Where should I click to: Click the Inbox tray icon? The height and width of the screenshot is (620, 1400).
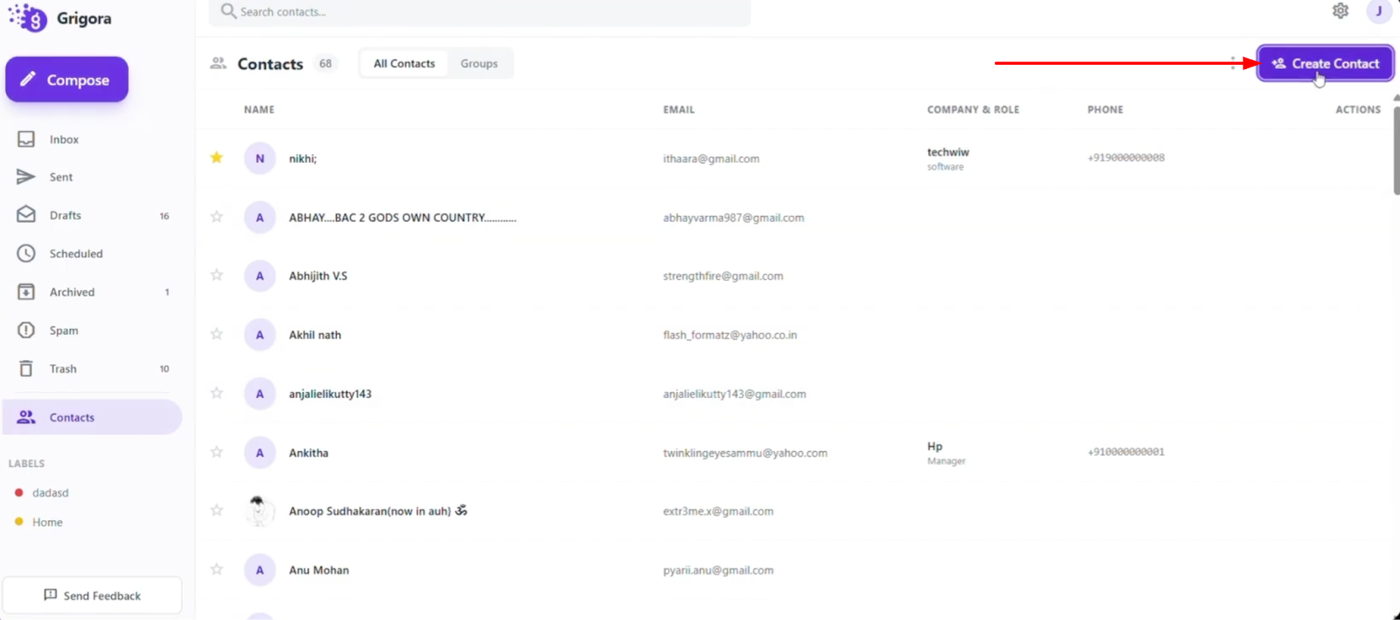pyautogui.click(x=26, y=139)
